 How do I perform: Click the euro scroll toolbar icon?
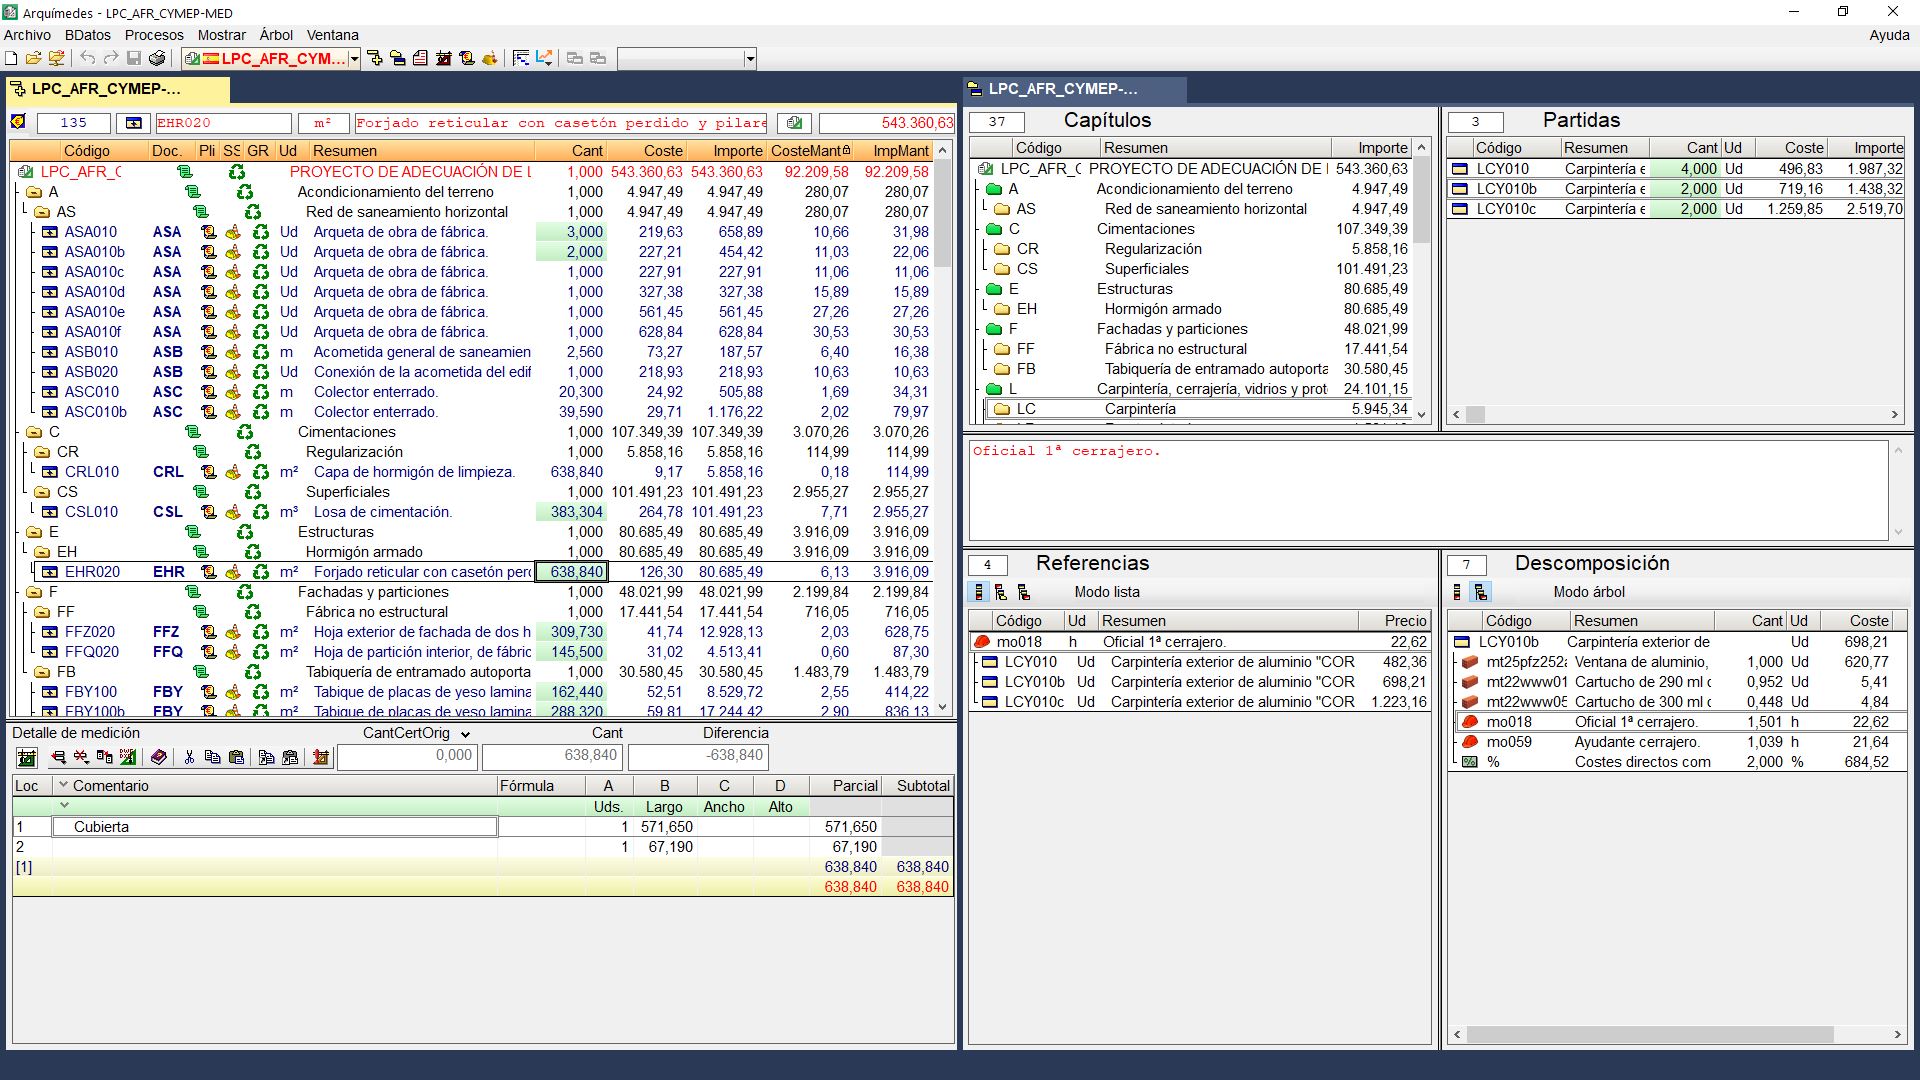(x=467, y=59)
